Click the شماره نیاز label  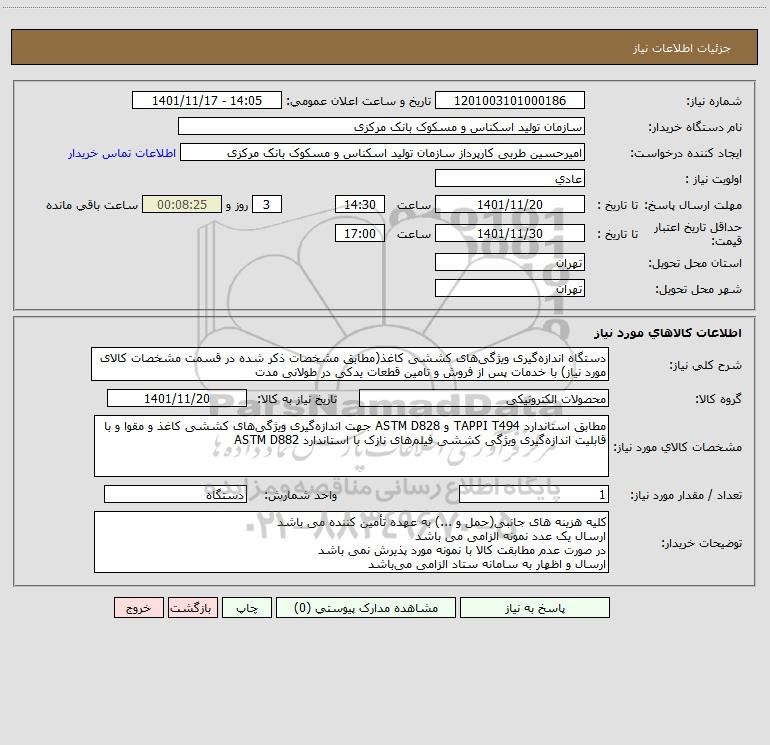coord(714,102)
